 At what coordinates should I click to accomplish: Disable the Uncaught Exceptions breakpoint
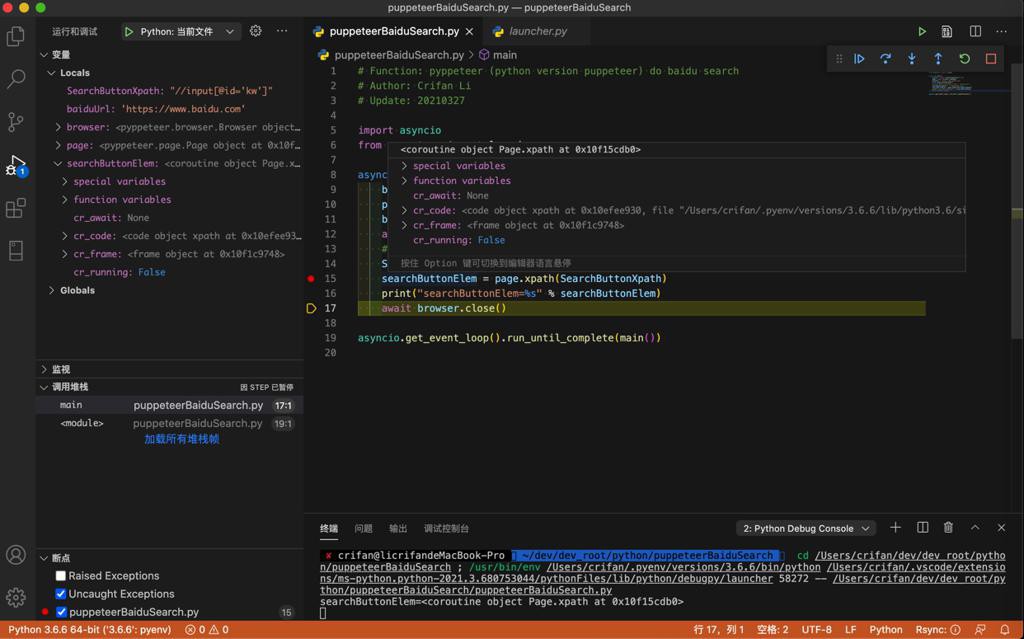pyautogui.click(x=61, y=594)
